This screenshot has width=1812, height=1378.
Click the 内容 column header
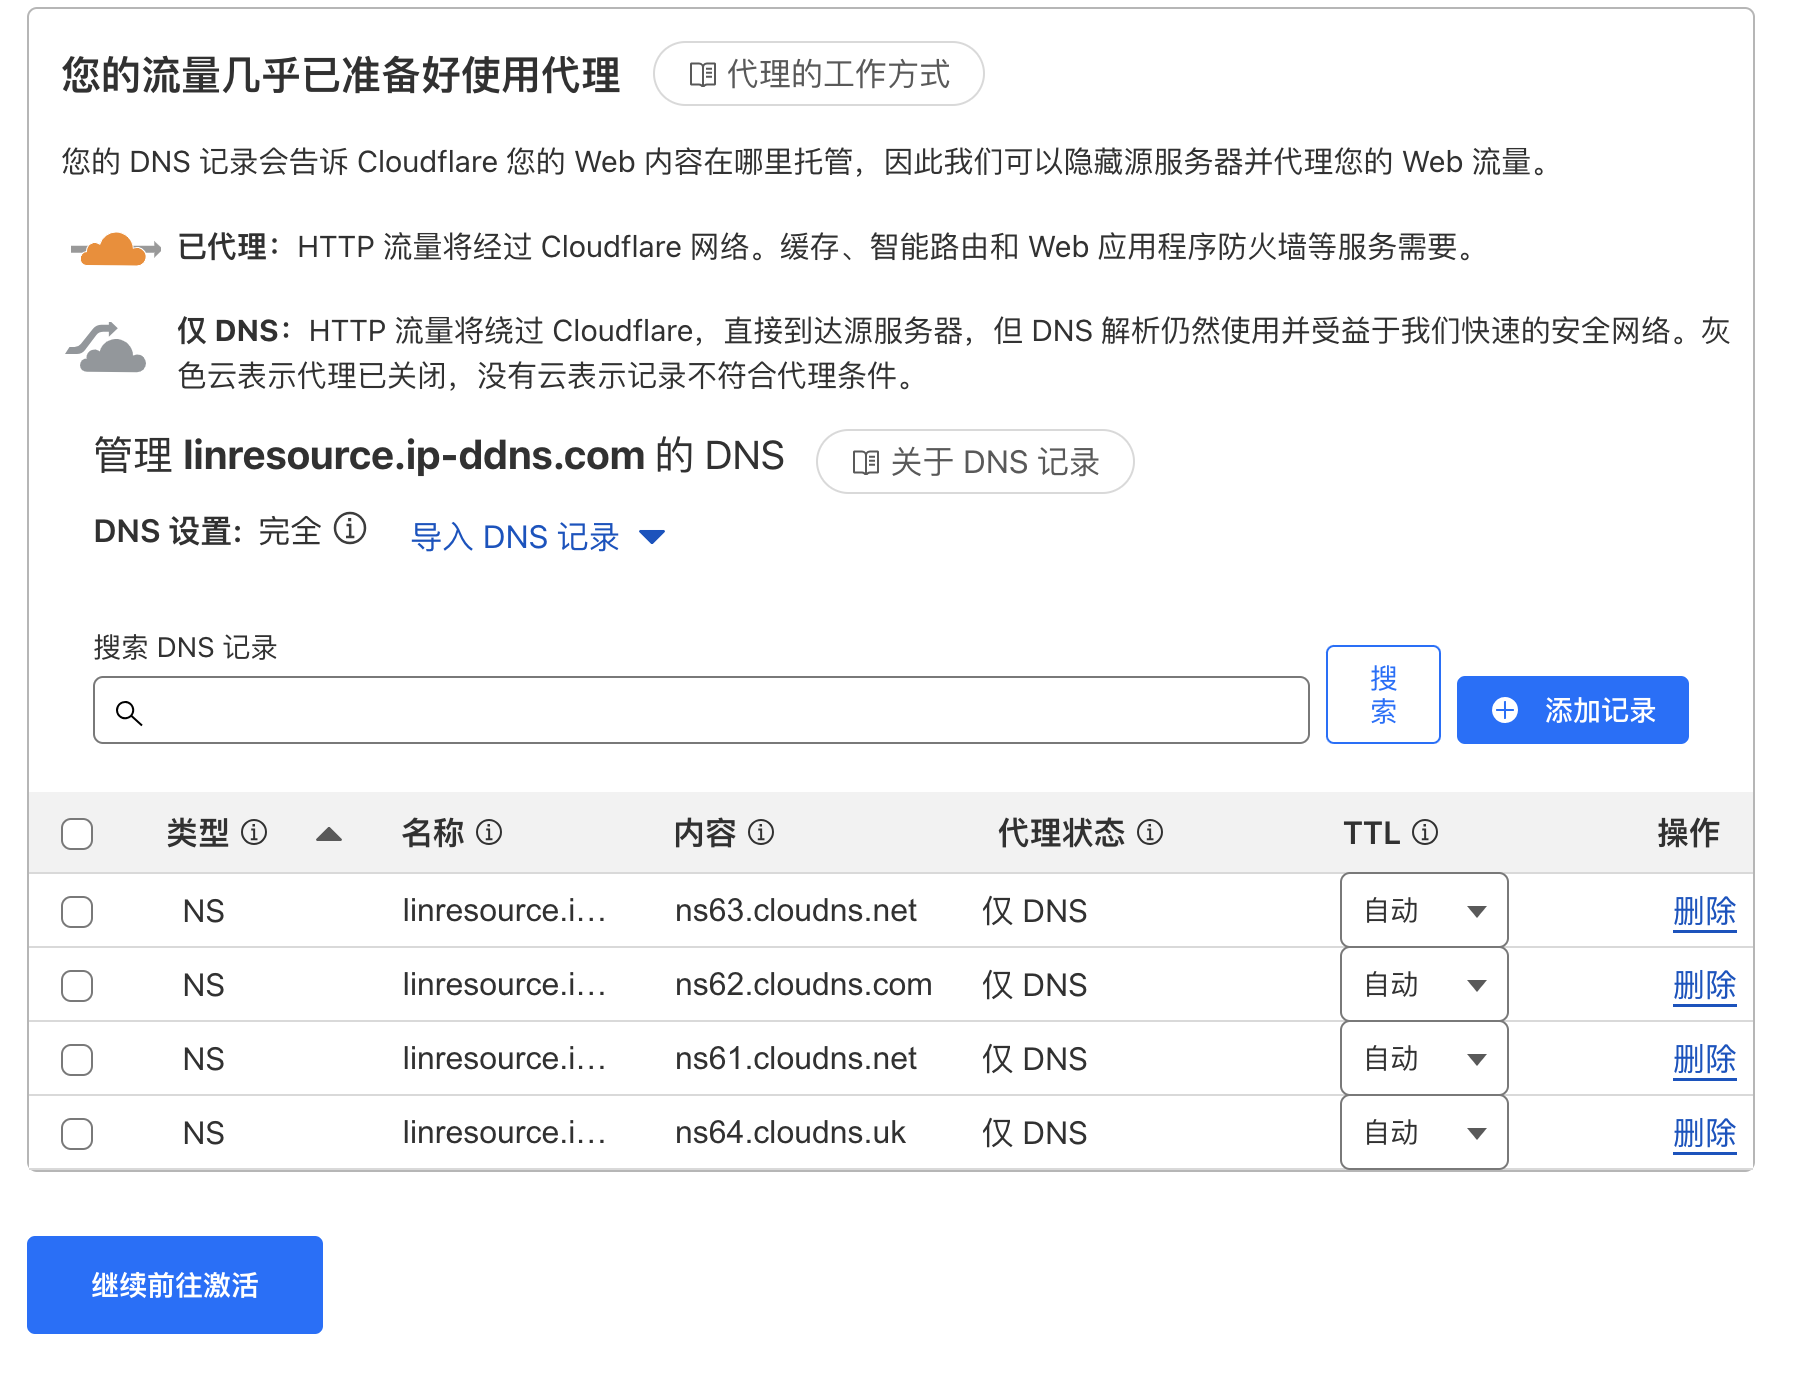(x=705, y=832)
